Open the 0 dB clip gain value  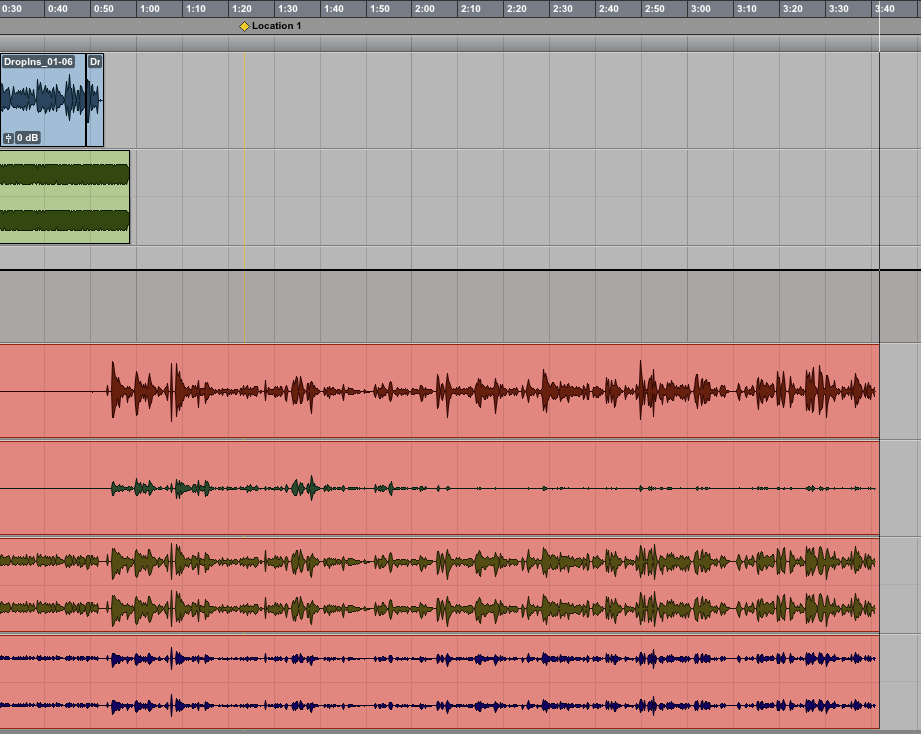click(28, 138)
